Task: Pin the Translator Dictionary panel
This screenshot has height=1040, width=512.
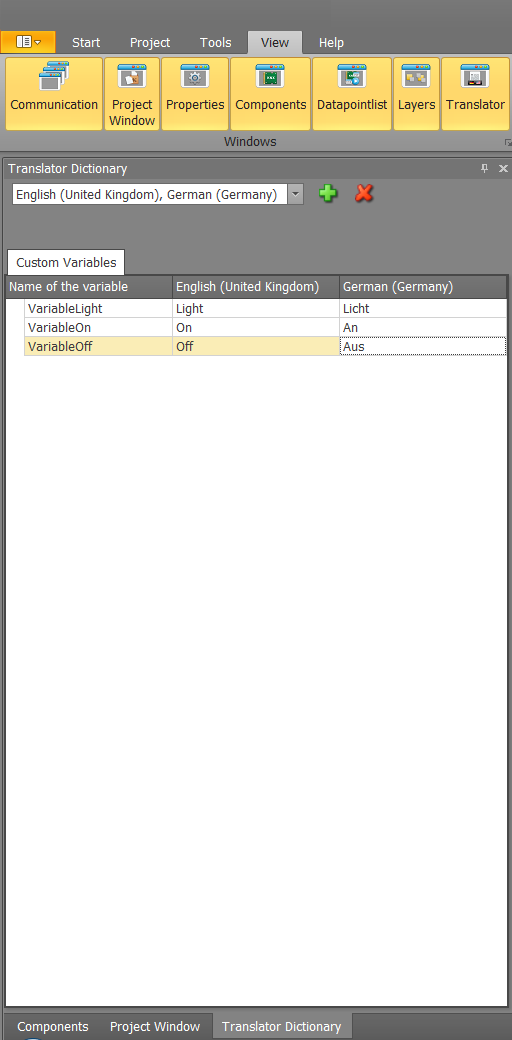Action: pyautogui.click(x=484, y=168)
